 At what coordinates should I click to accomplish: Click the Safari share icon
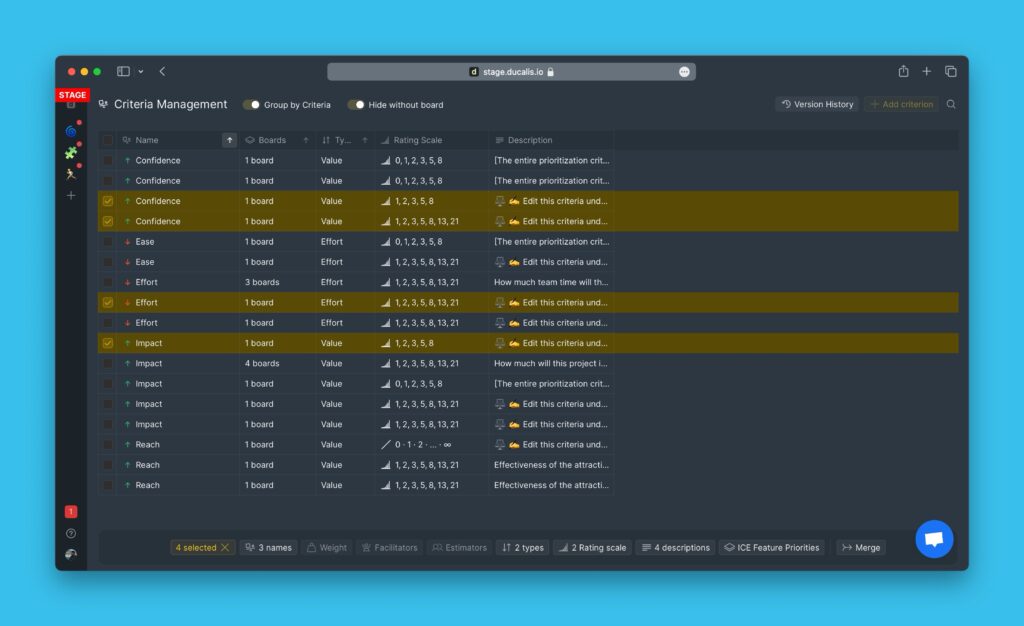[x=903, y=71]
